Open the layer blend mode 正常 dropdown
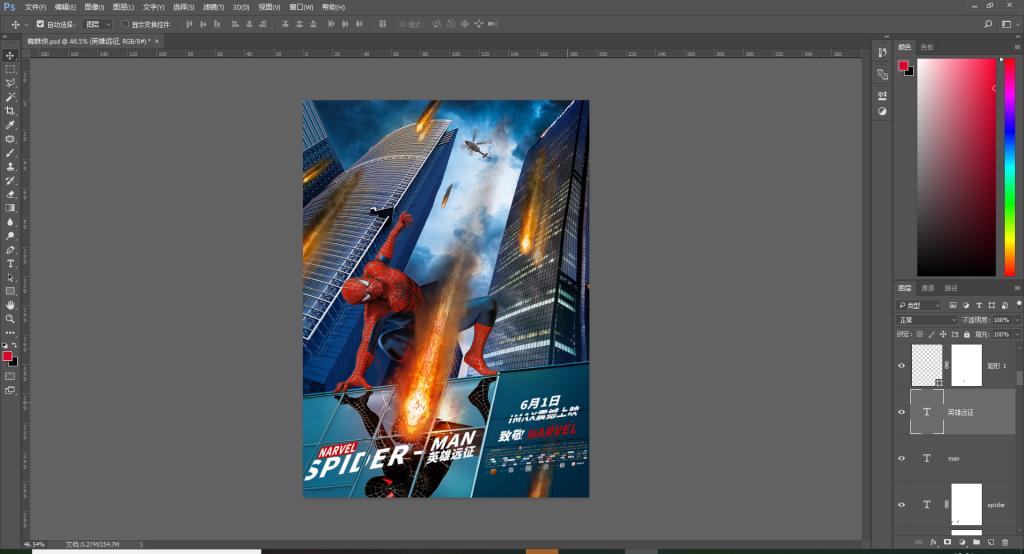Image resolution: width=1024 pixels, height=554 pixels. [926, 320]
